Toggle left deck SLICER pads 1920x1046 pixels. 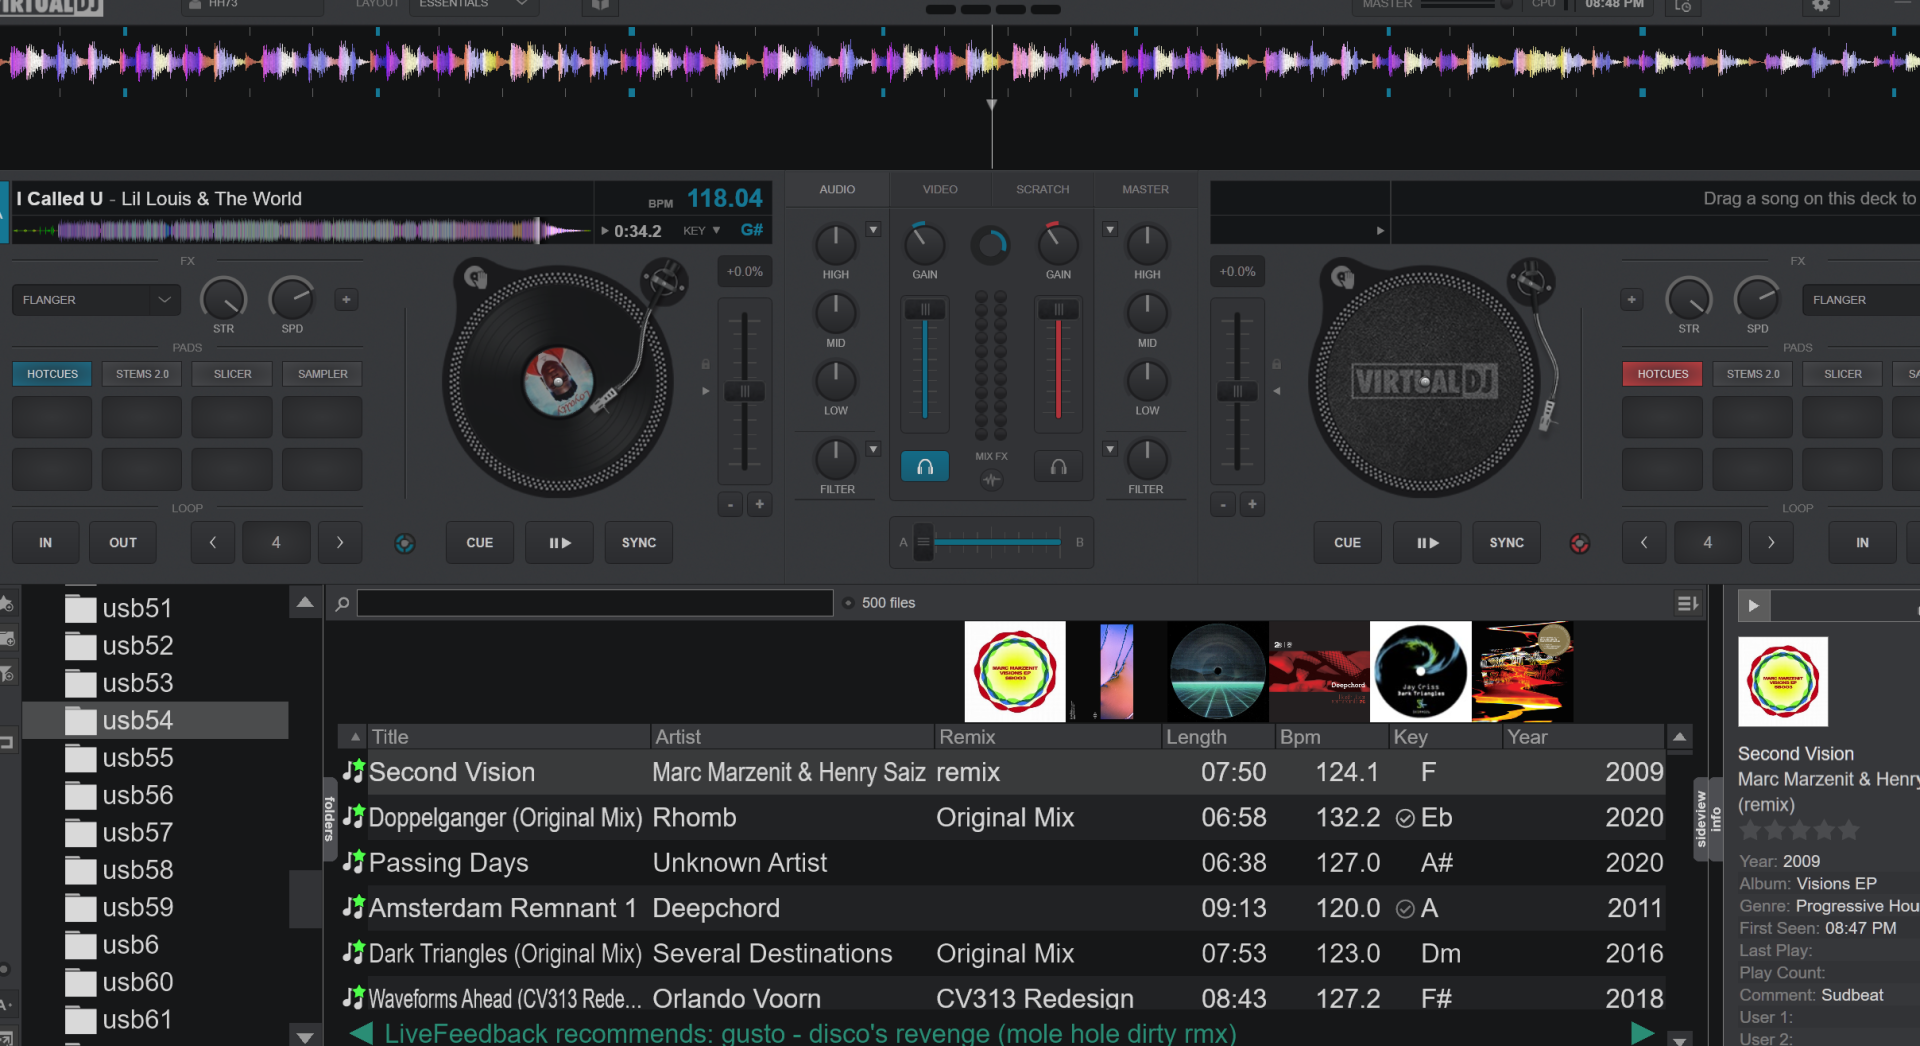pos(232,374)
